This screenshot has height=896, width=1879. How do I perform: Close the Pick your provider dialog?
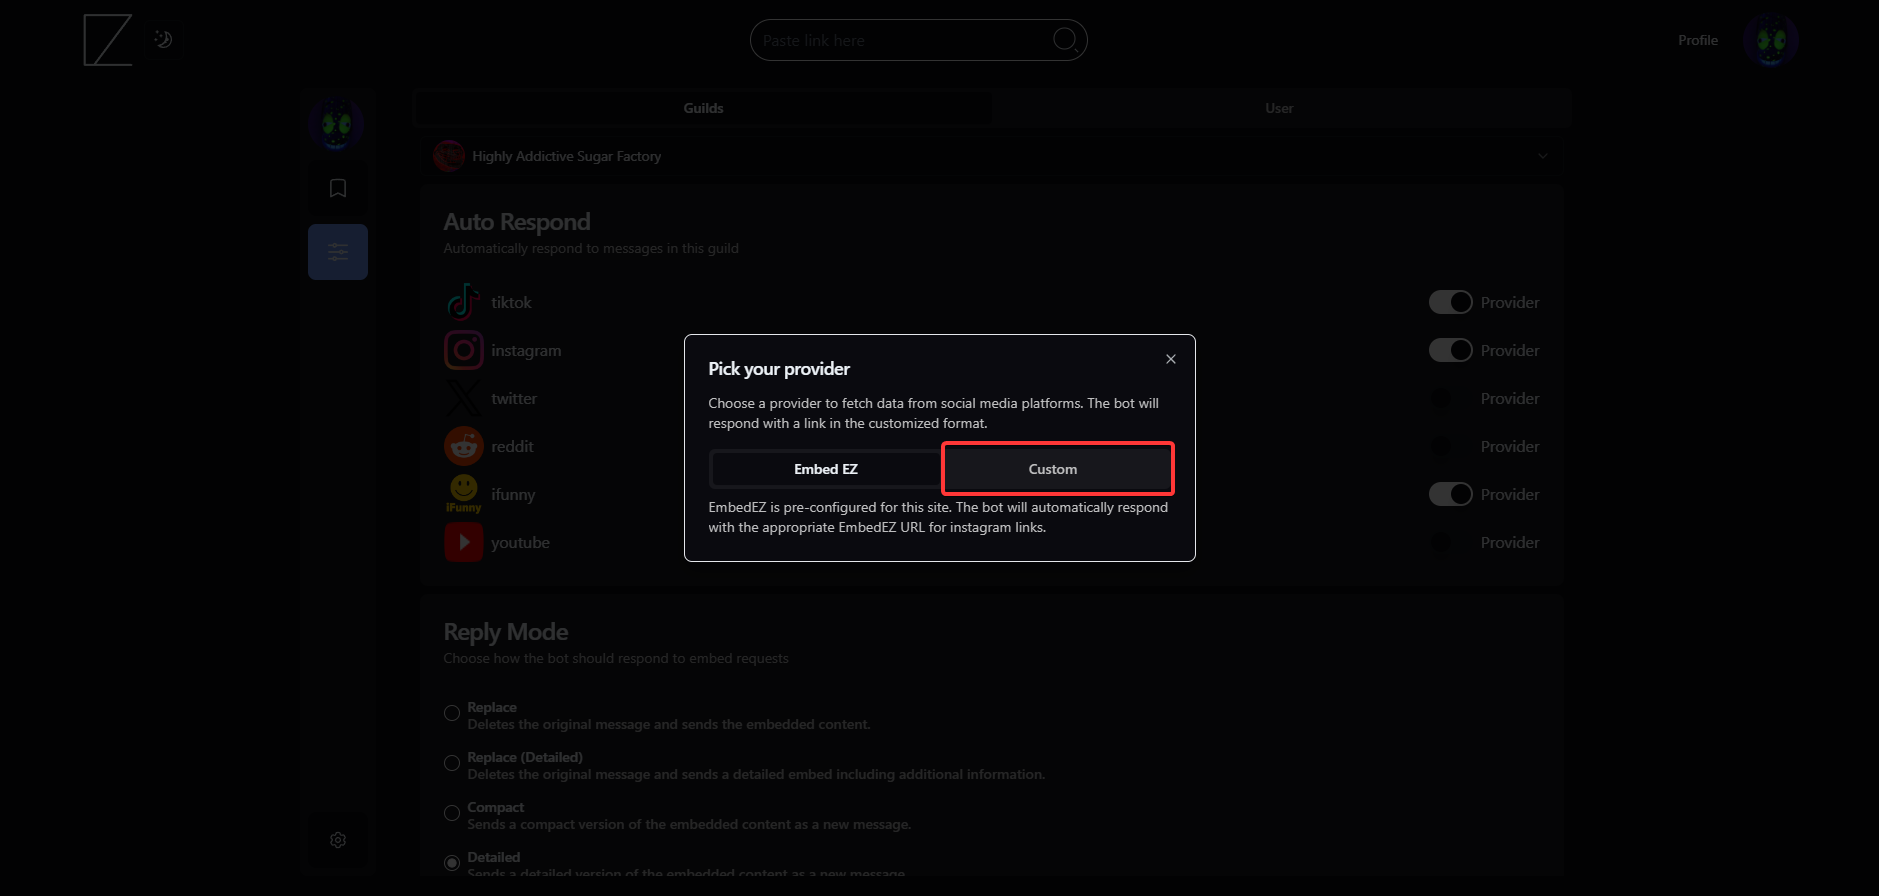1170,359
